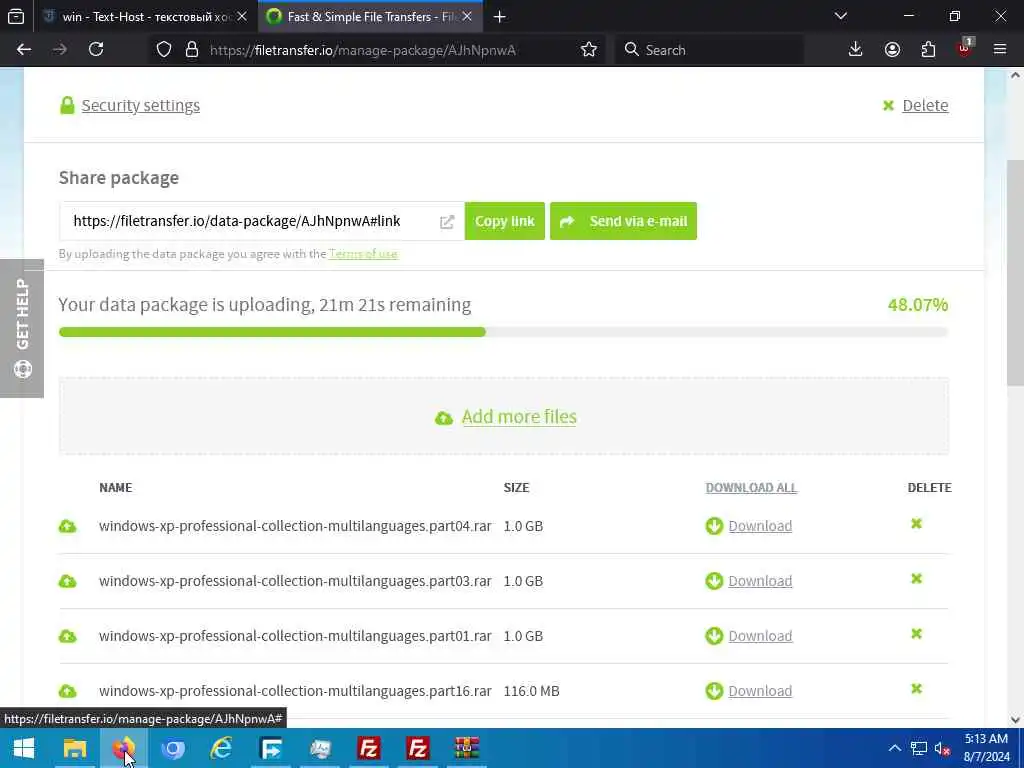The image size is (1024, 768).
Task: List all tabs dropdown arrow
Action: tap(841, 16)
